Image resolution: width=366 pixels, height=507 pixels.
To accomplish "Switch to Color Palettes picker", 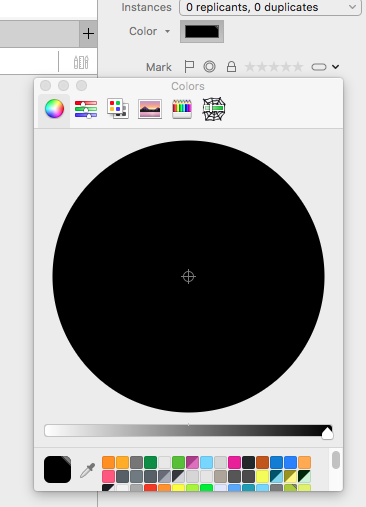I will click(118, 109).
